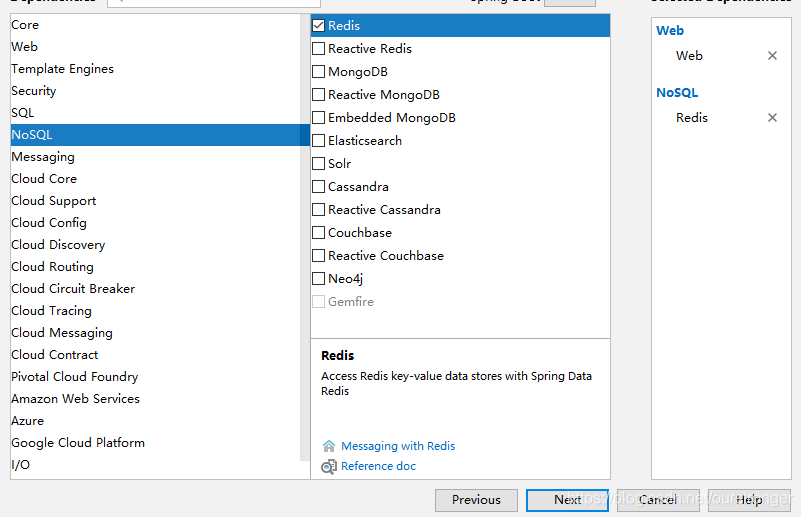Select the Web entry under selected Web
The height and width of the screenshot is (517, 804).
click(689, 56)
